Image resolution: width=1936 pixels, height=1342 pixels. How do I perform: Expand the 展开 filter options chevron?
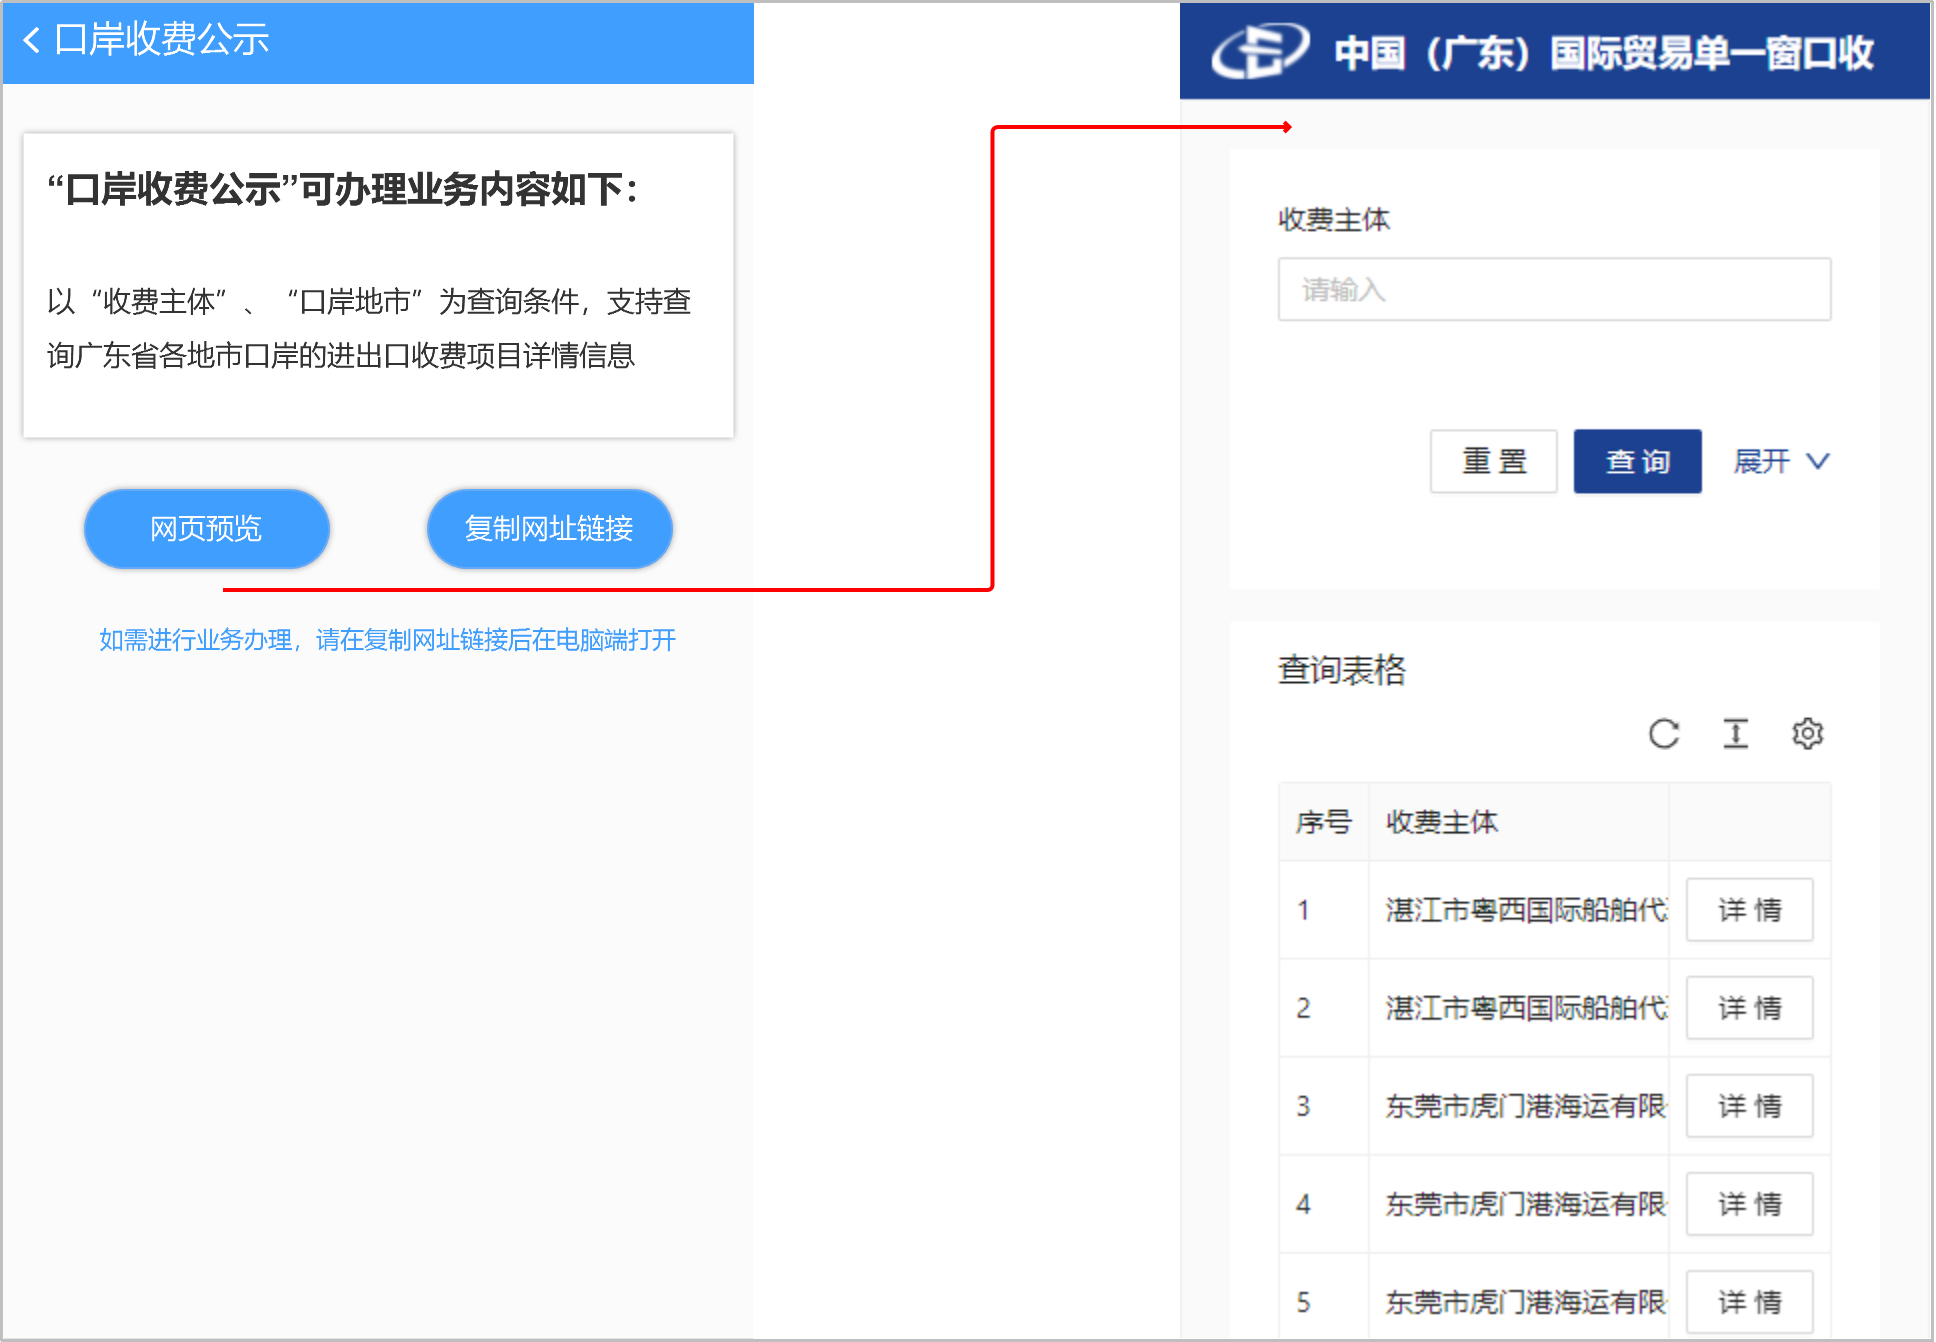pos(1782,461)
